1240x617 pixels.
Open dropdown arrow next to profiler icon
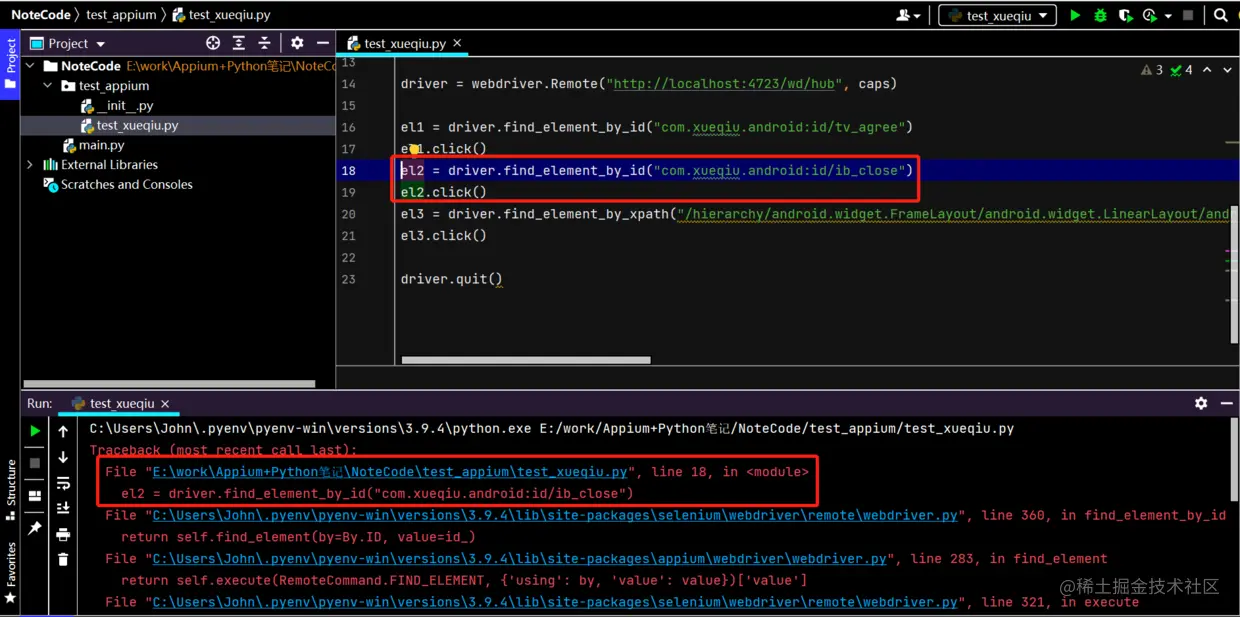pyautogui.click(x=1168, y=16)
